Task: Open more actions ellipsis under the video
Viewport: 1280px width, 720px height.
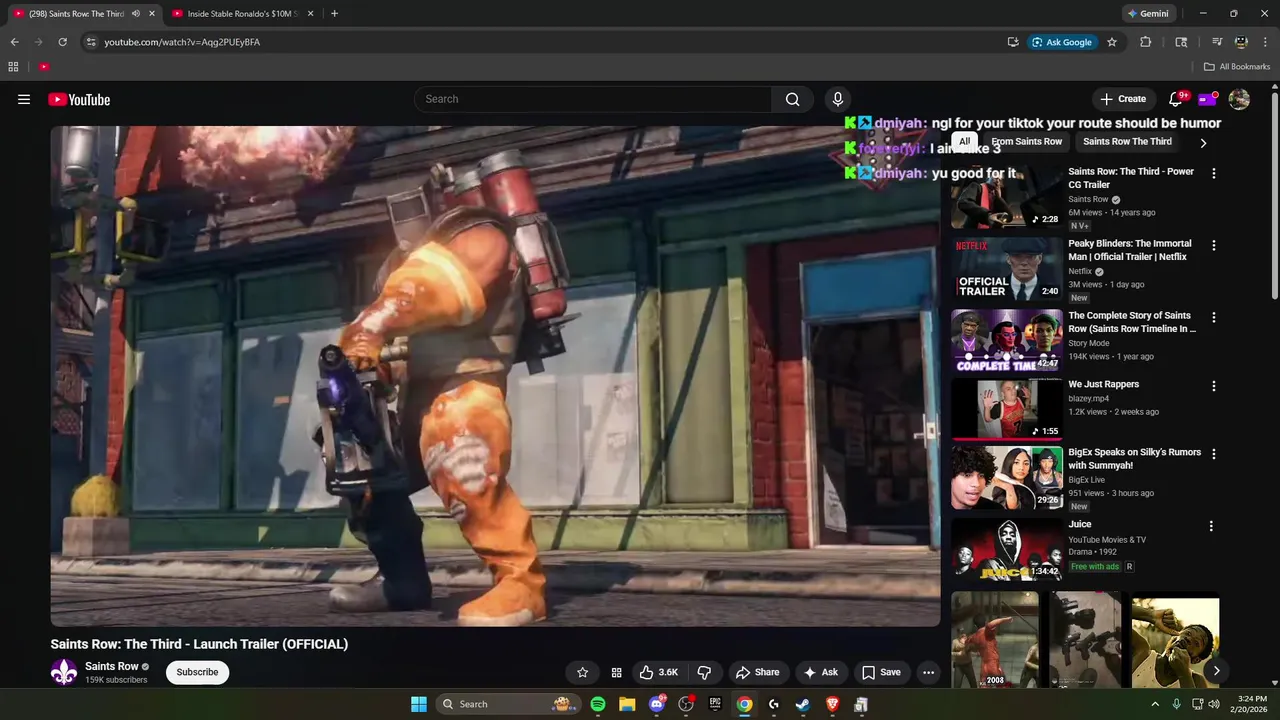Action: 928,672
